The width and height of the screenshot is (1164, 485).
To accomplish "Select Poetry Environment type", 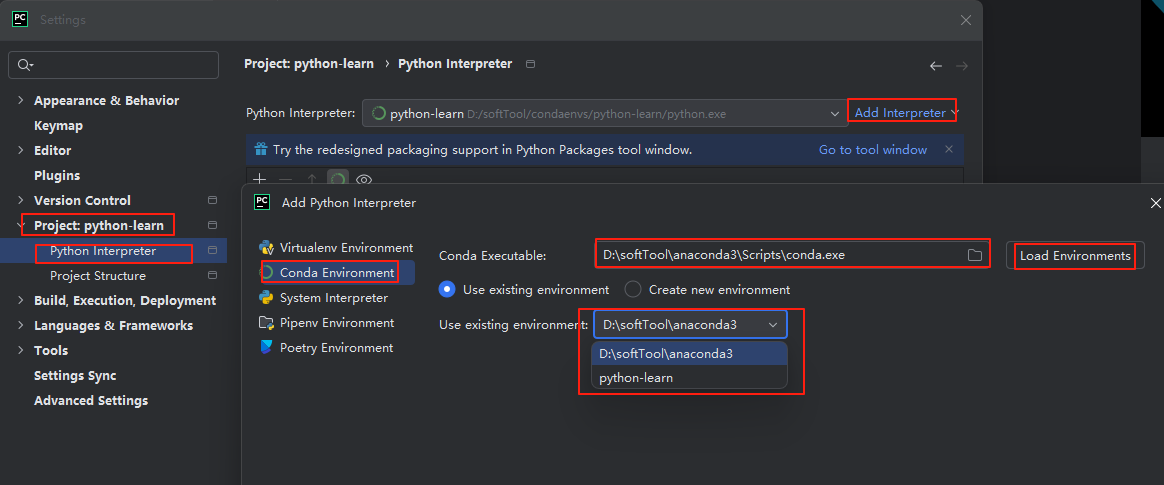I will (336, 348).
